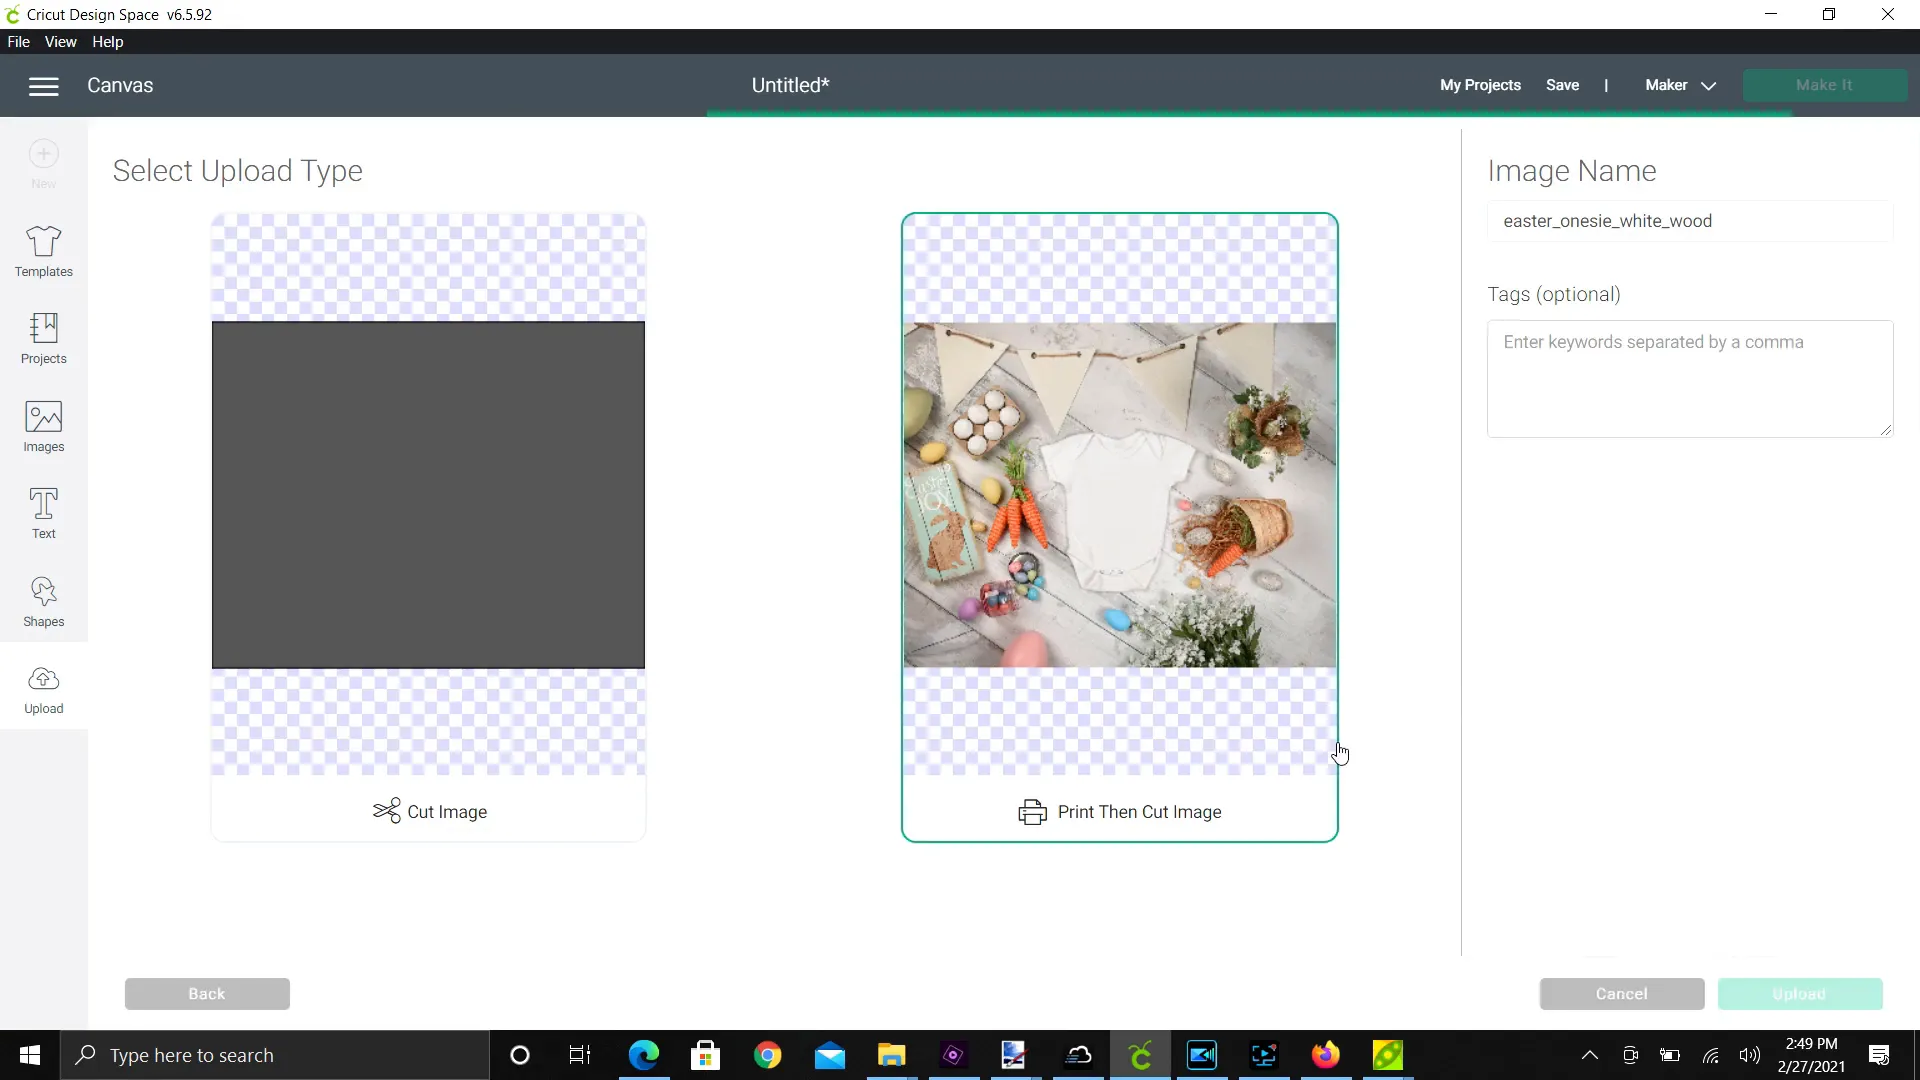1920x1080 pixels.
Task: Open the hamburger menu beside Canvas
Action: pyautogui.click(x=43, y=86)
